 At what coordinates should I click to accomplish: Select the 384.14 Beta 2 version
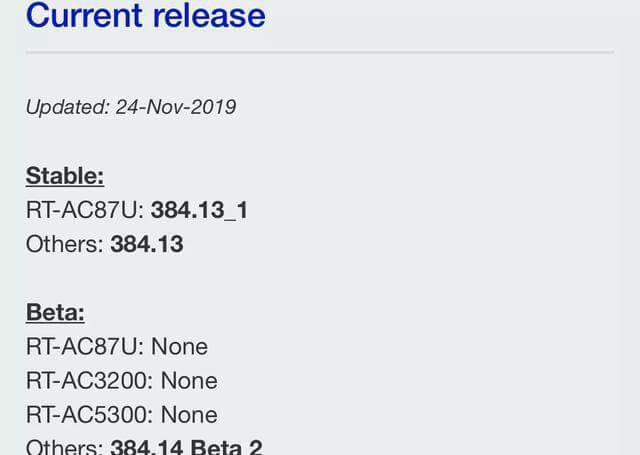pyautogui.click(x=186, y=447)
